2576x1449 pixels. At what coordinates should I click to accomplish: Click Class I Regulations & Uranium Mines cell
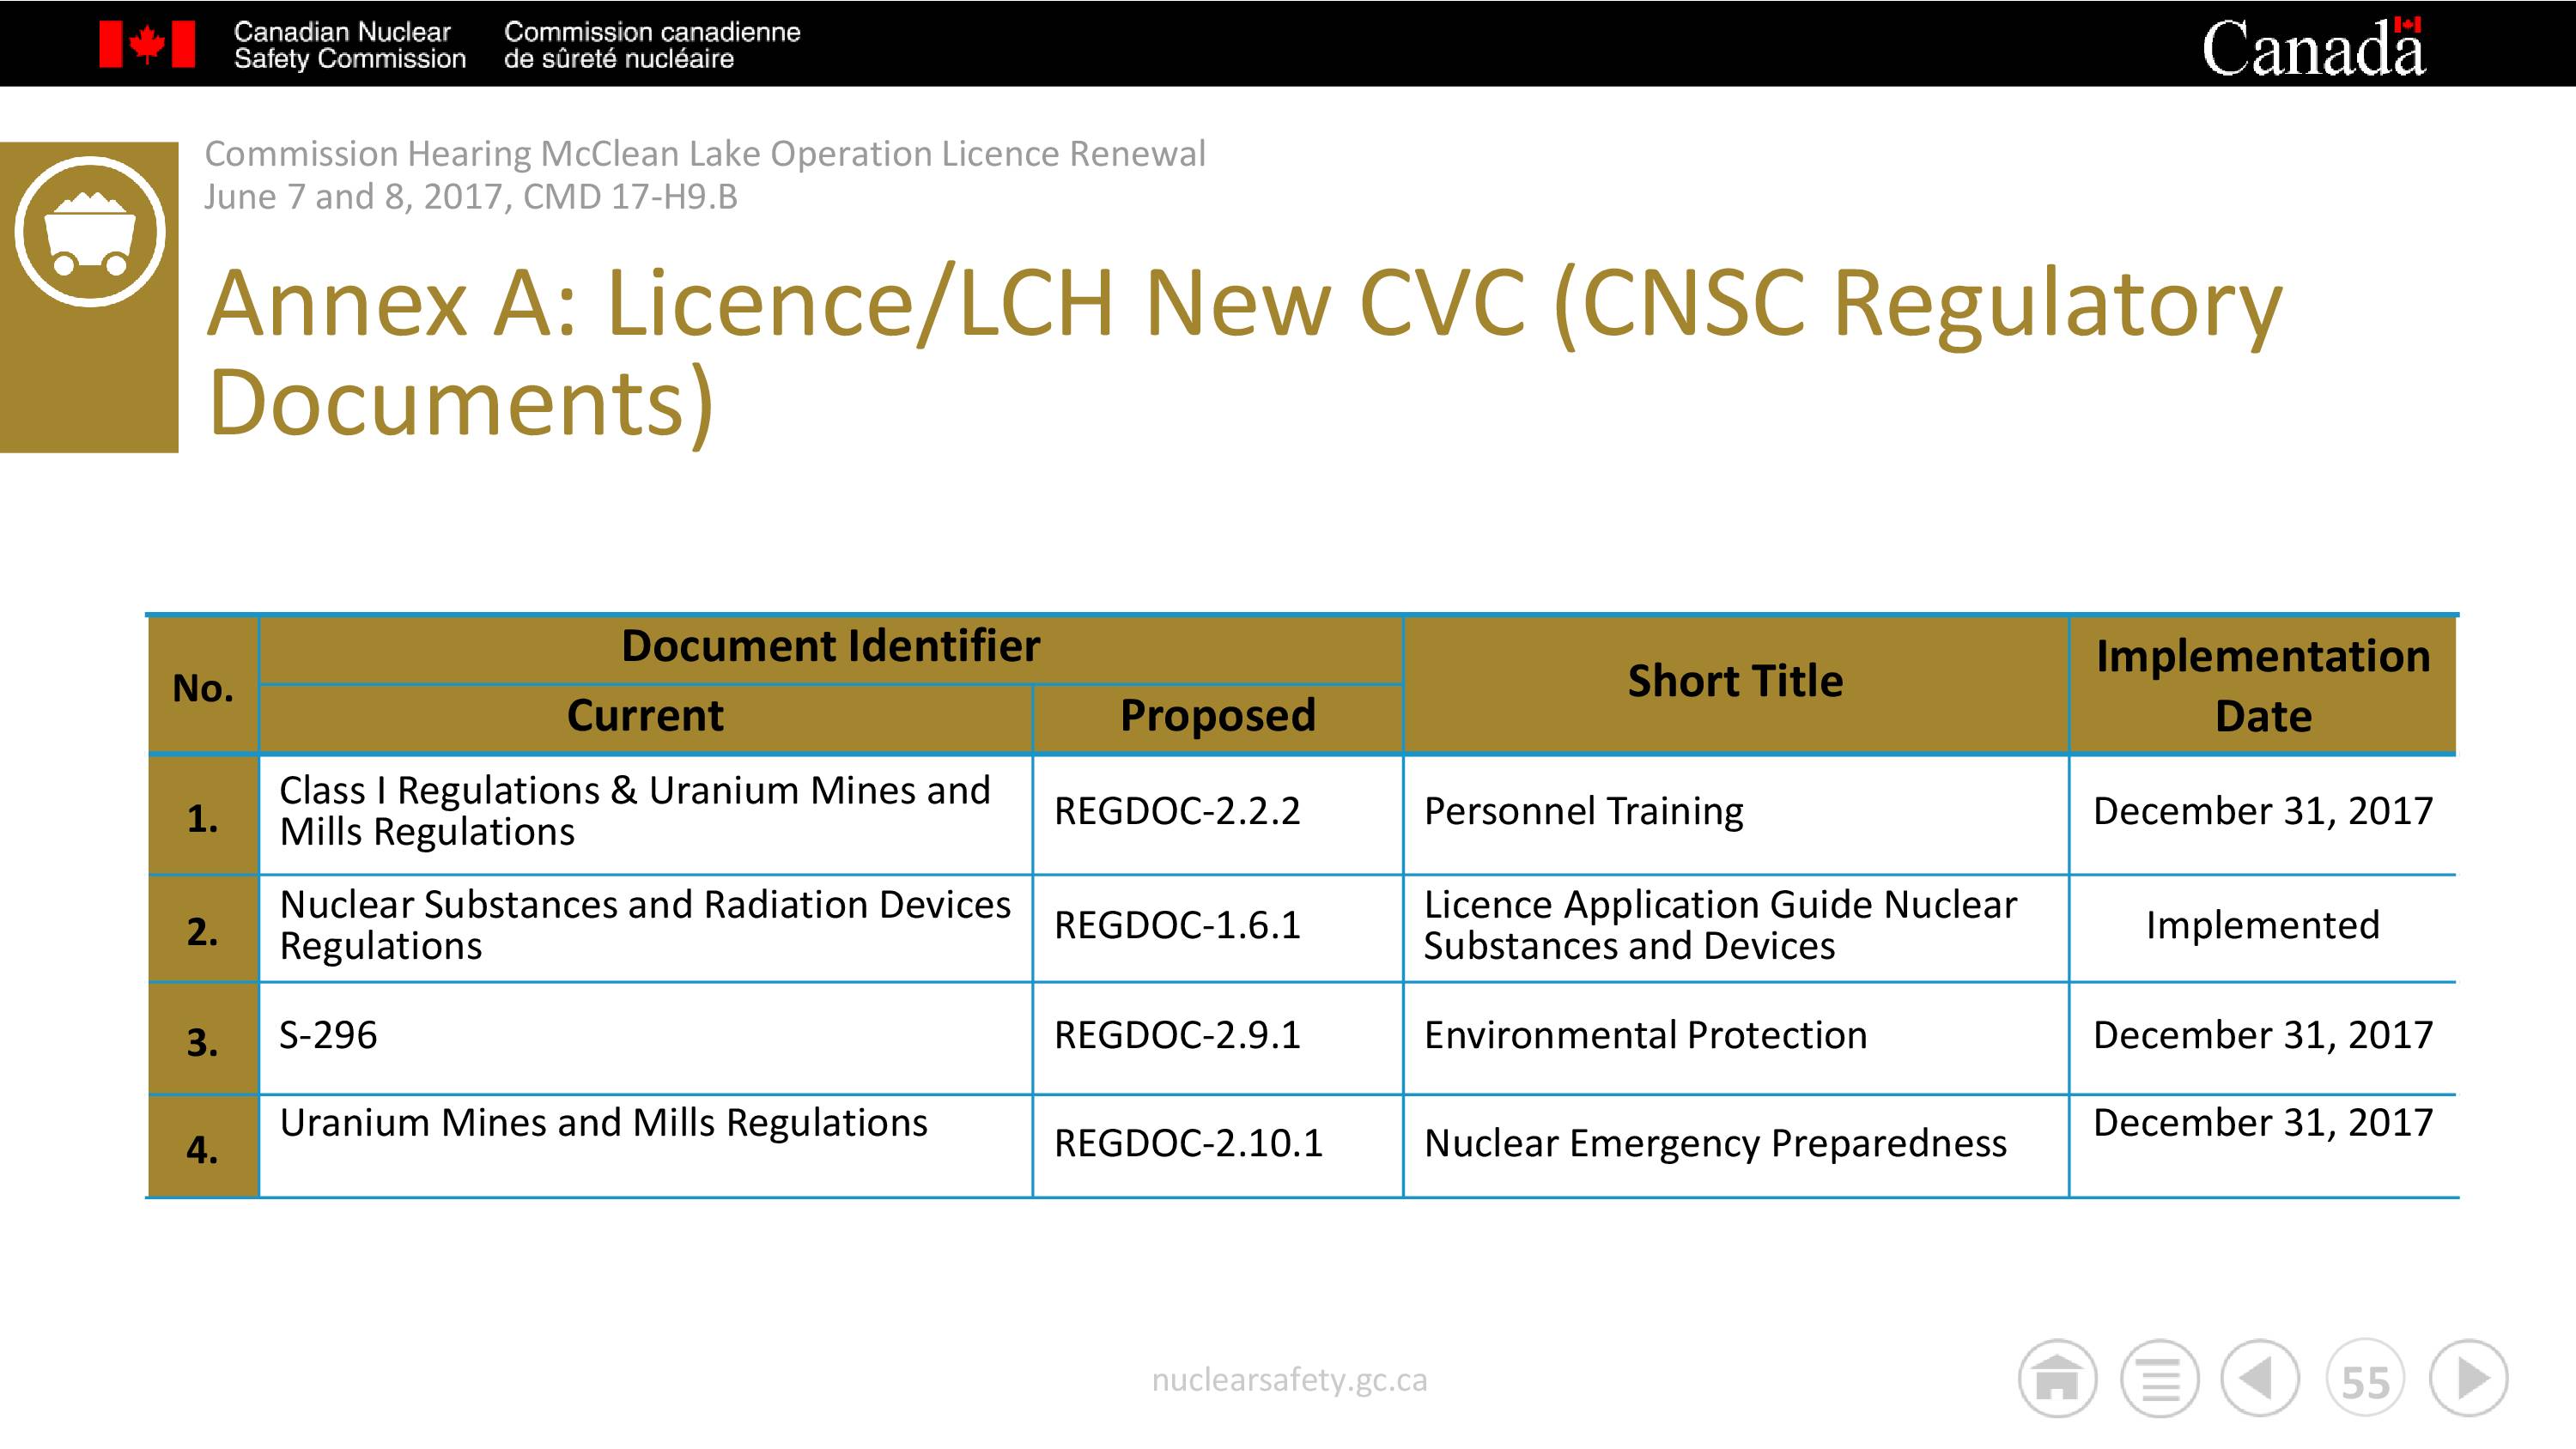click(x=645, y=813)
